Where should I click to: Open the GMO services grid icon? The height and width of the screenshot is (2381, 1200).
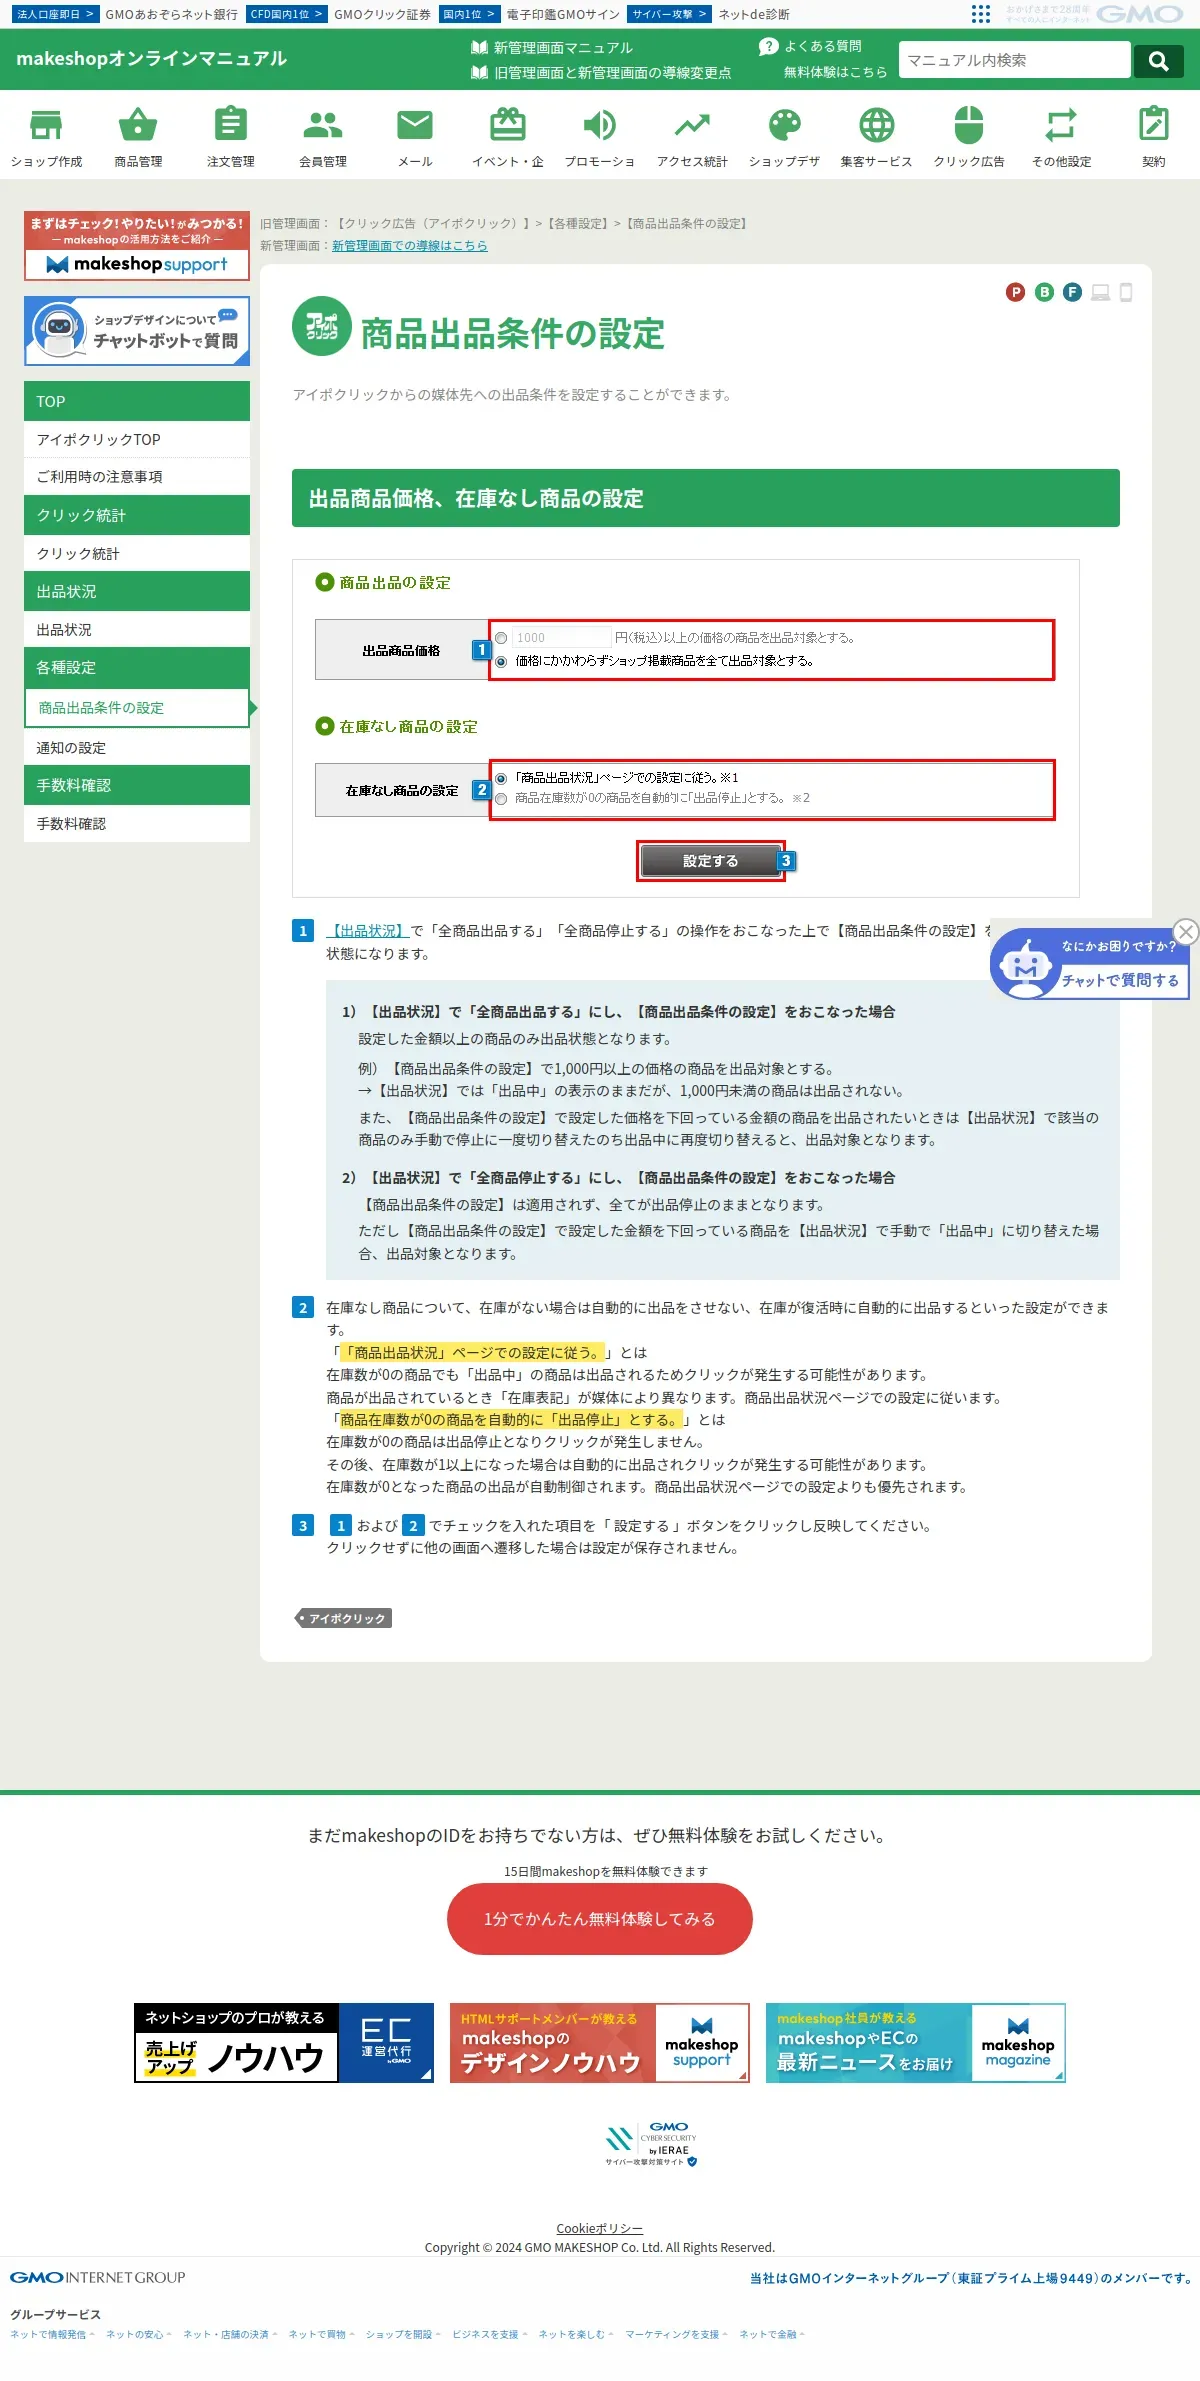[x=981, y=14]
